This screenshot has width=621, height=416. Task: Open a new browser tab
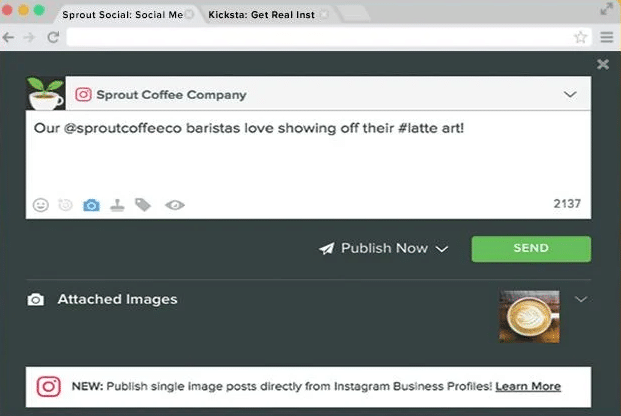[x=354, y=15]
